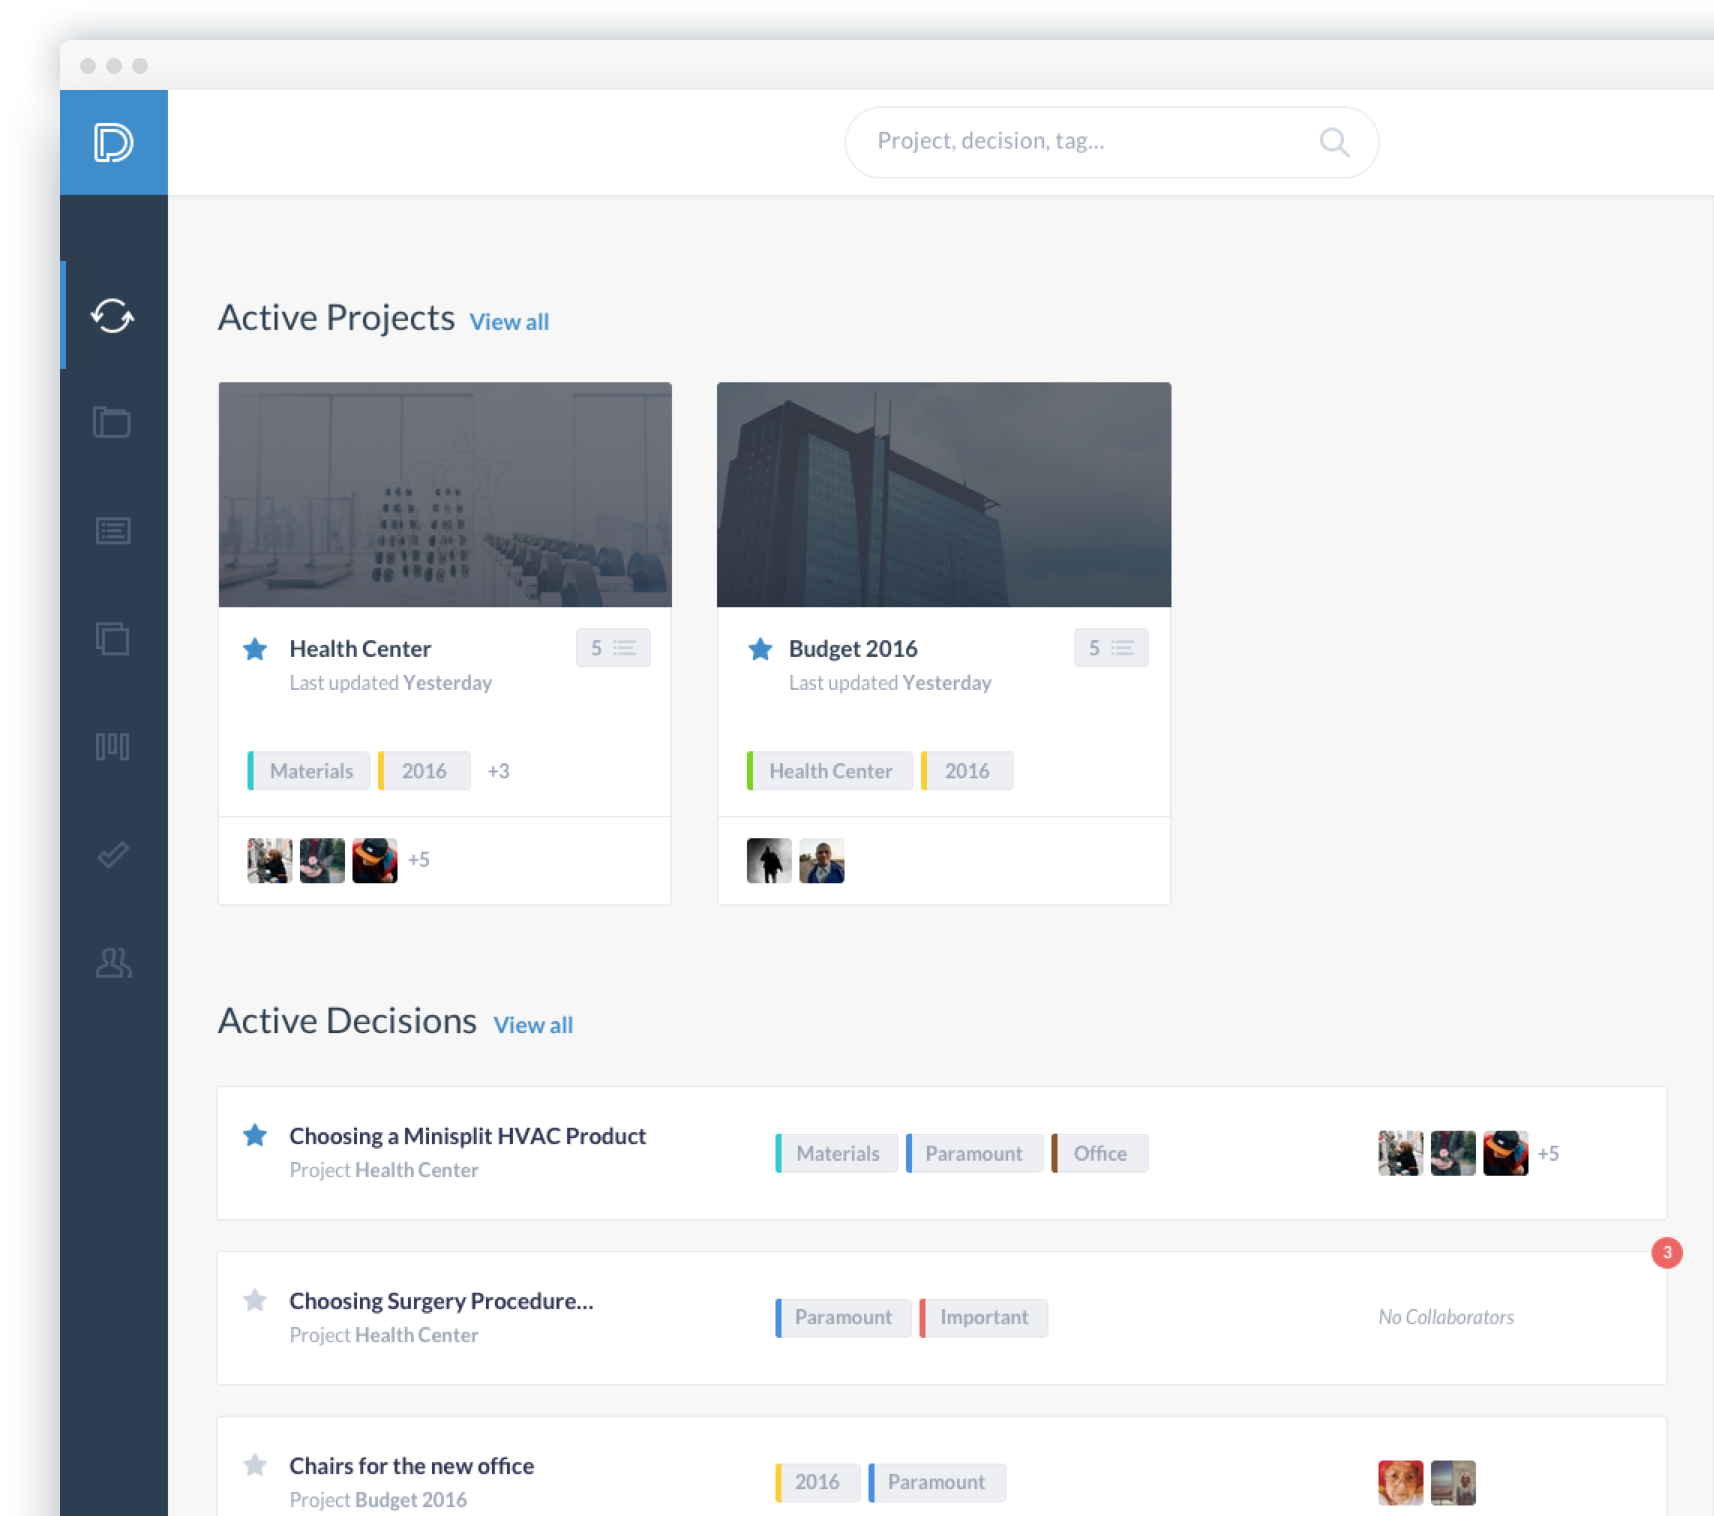The height and width of the screenshot is (1516, 1714).
Task: Open the board columns icon in sidebar
Action: point(112,746)
